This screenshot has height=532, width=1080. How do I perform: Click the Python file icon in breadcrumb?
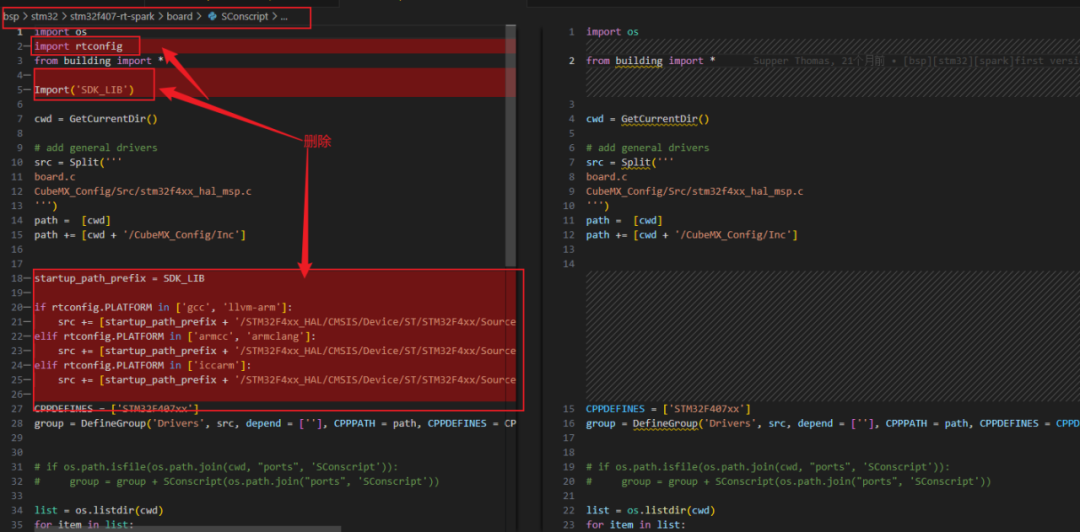[212, 17]
